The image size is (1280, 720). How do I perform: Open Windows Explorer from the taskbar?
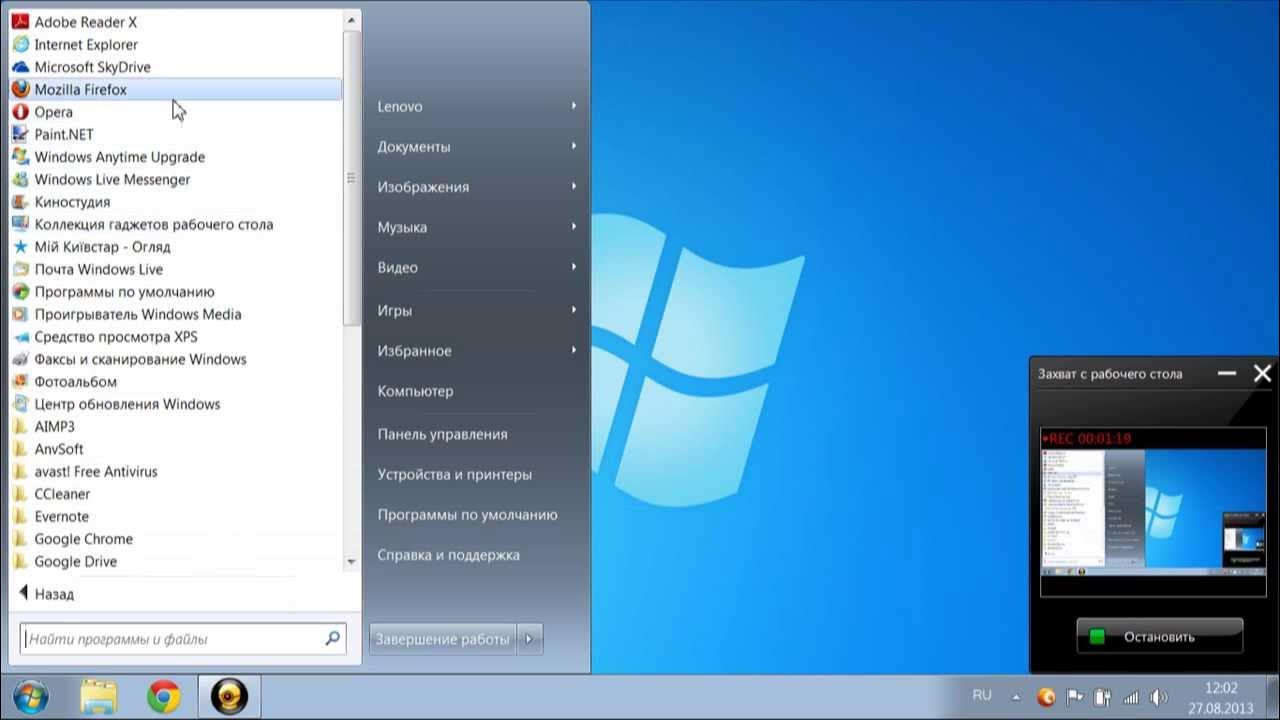(x=98, y=696)
